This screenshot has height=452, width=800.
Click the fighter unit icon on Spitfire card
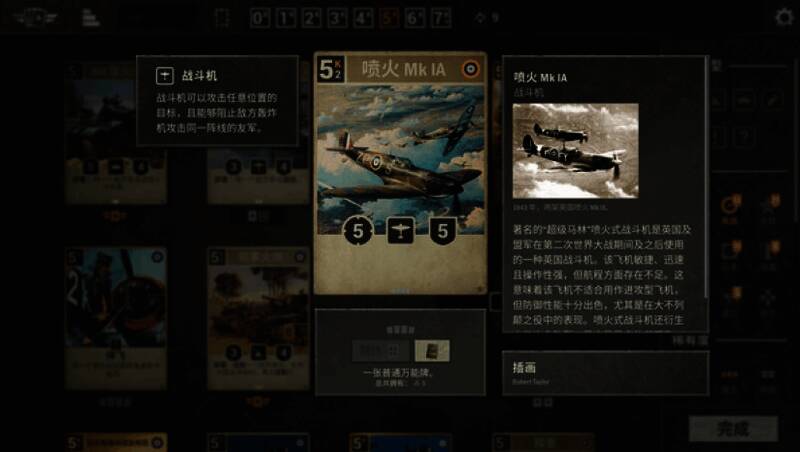point(401,231)
